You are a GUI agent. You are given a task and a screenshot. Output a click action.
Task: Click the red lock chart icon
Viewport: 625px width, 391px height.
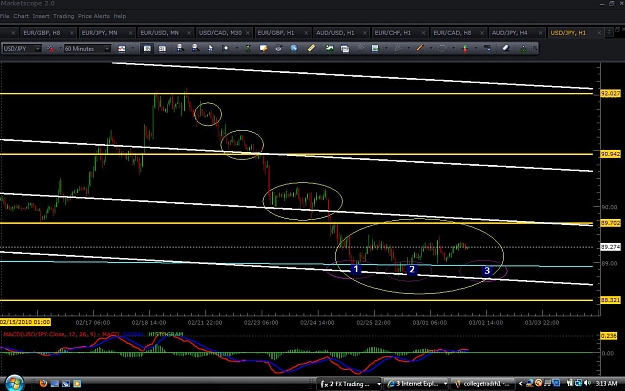(50, 49)
